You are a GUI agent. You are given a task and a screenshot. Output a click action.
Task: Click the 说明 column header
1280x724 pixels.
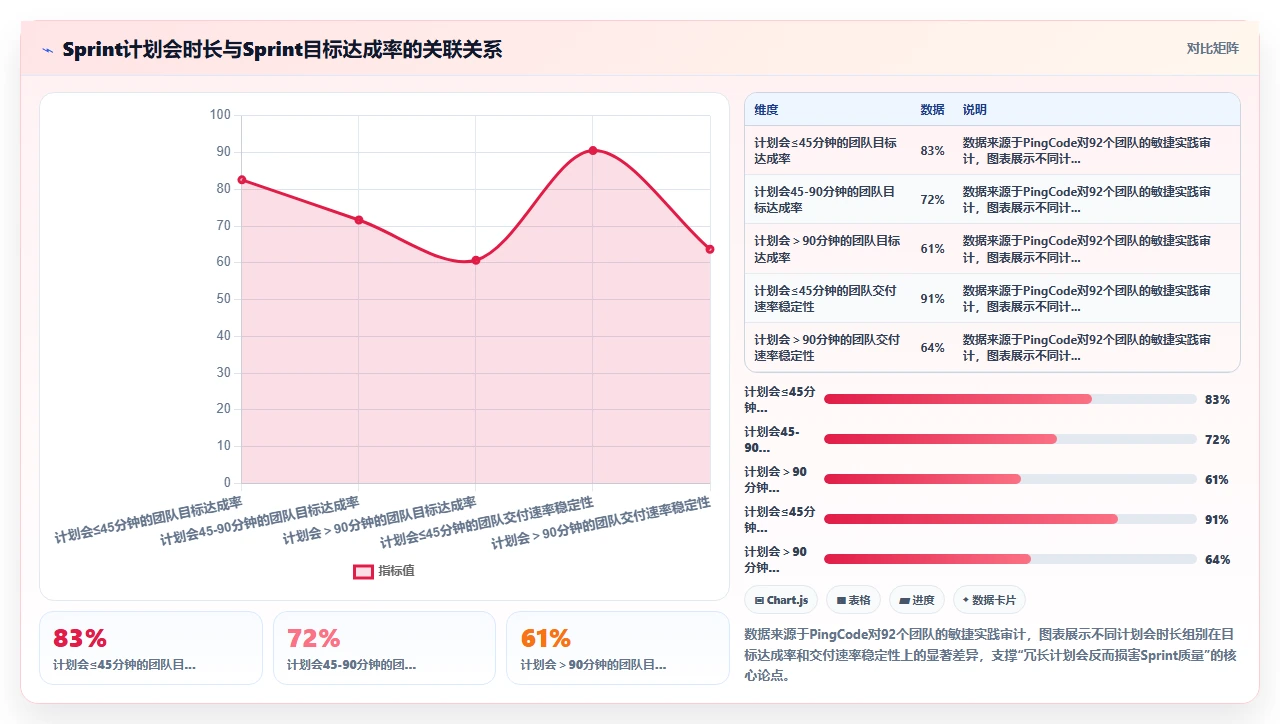coord(974,110)
